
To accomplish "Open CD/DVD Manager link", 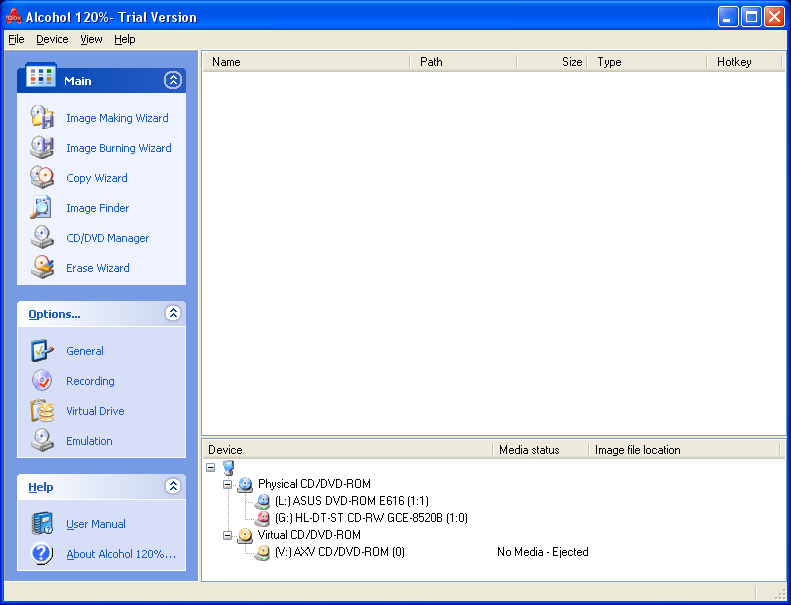I will point(108,238).
